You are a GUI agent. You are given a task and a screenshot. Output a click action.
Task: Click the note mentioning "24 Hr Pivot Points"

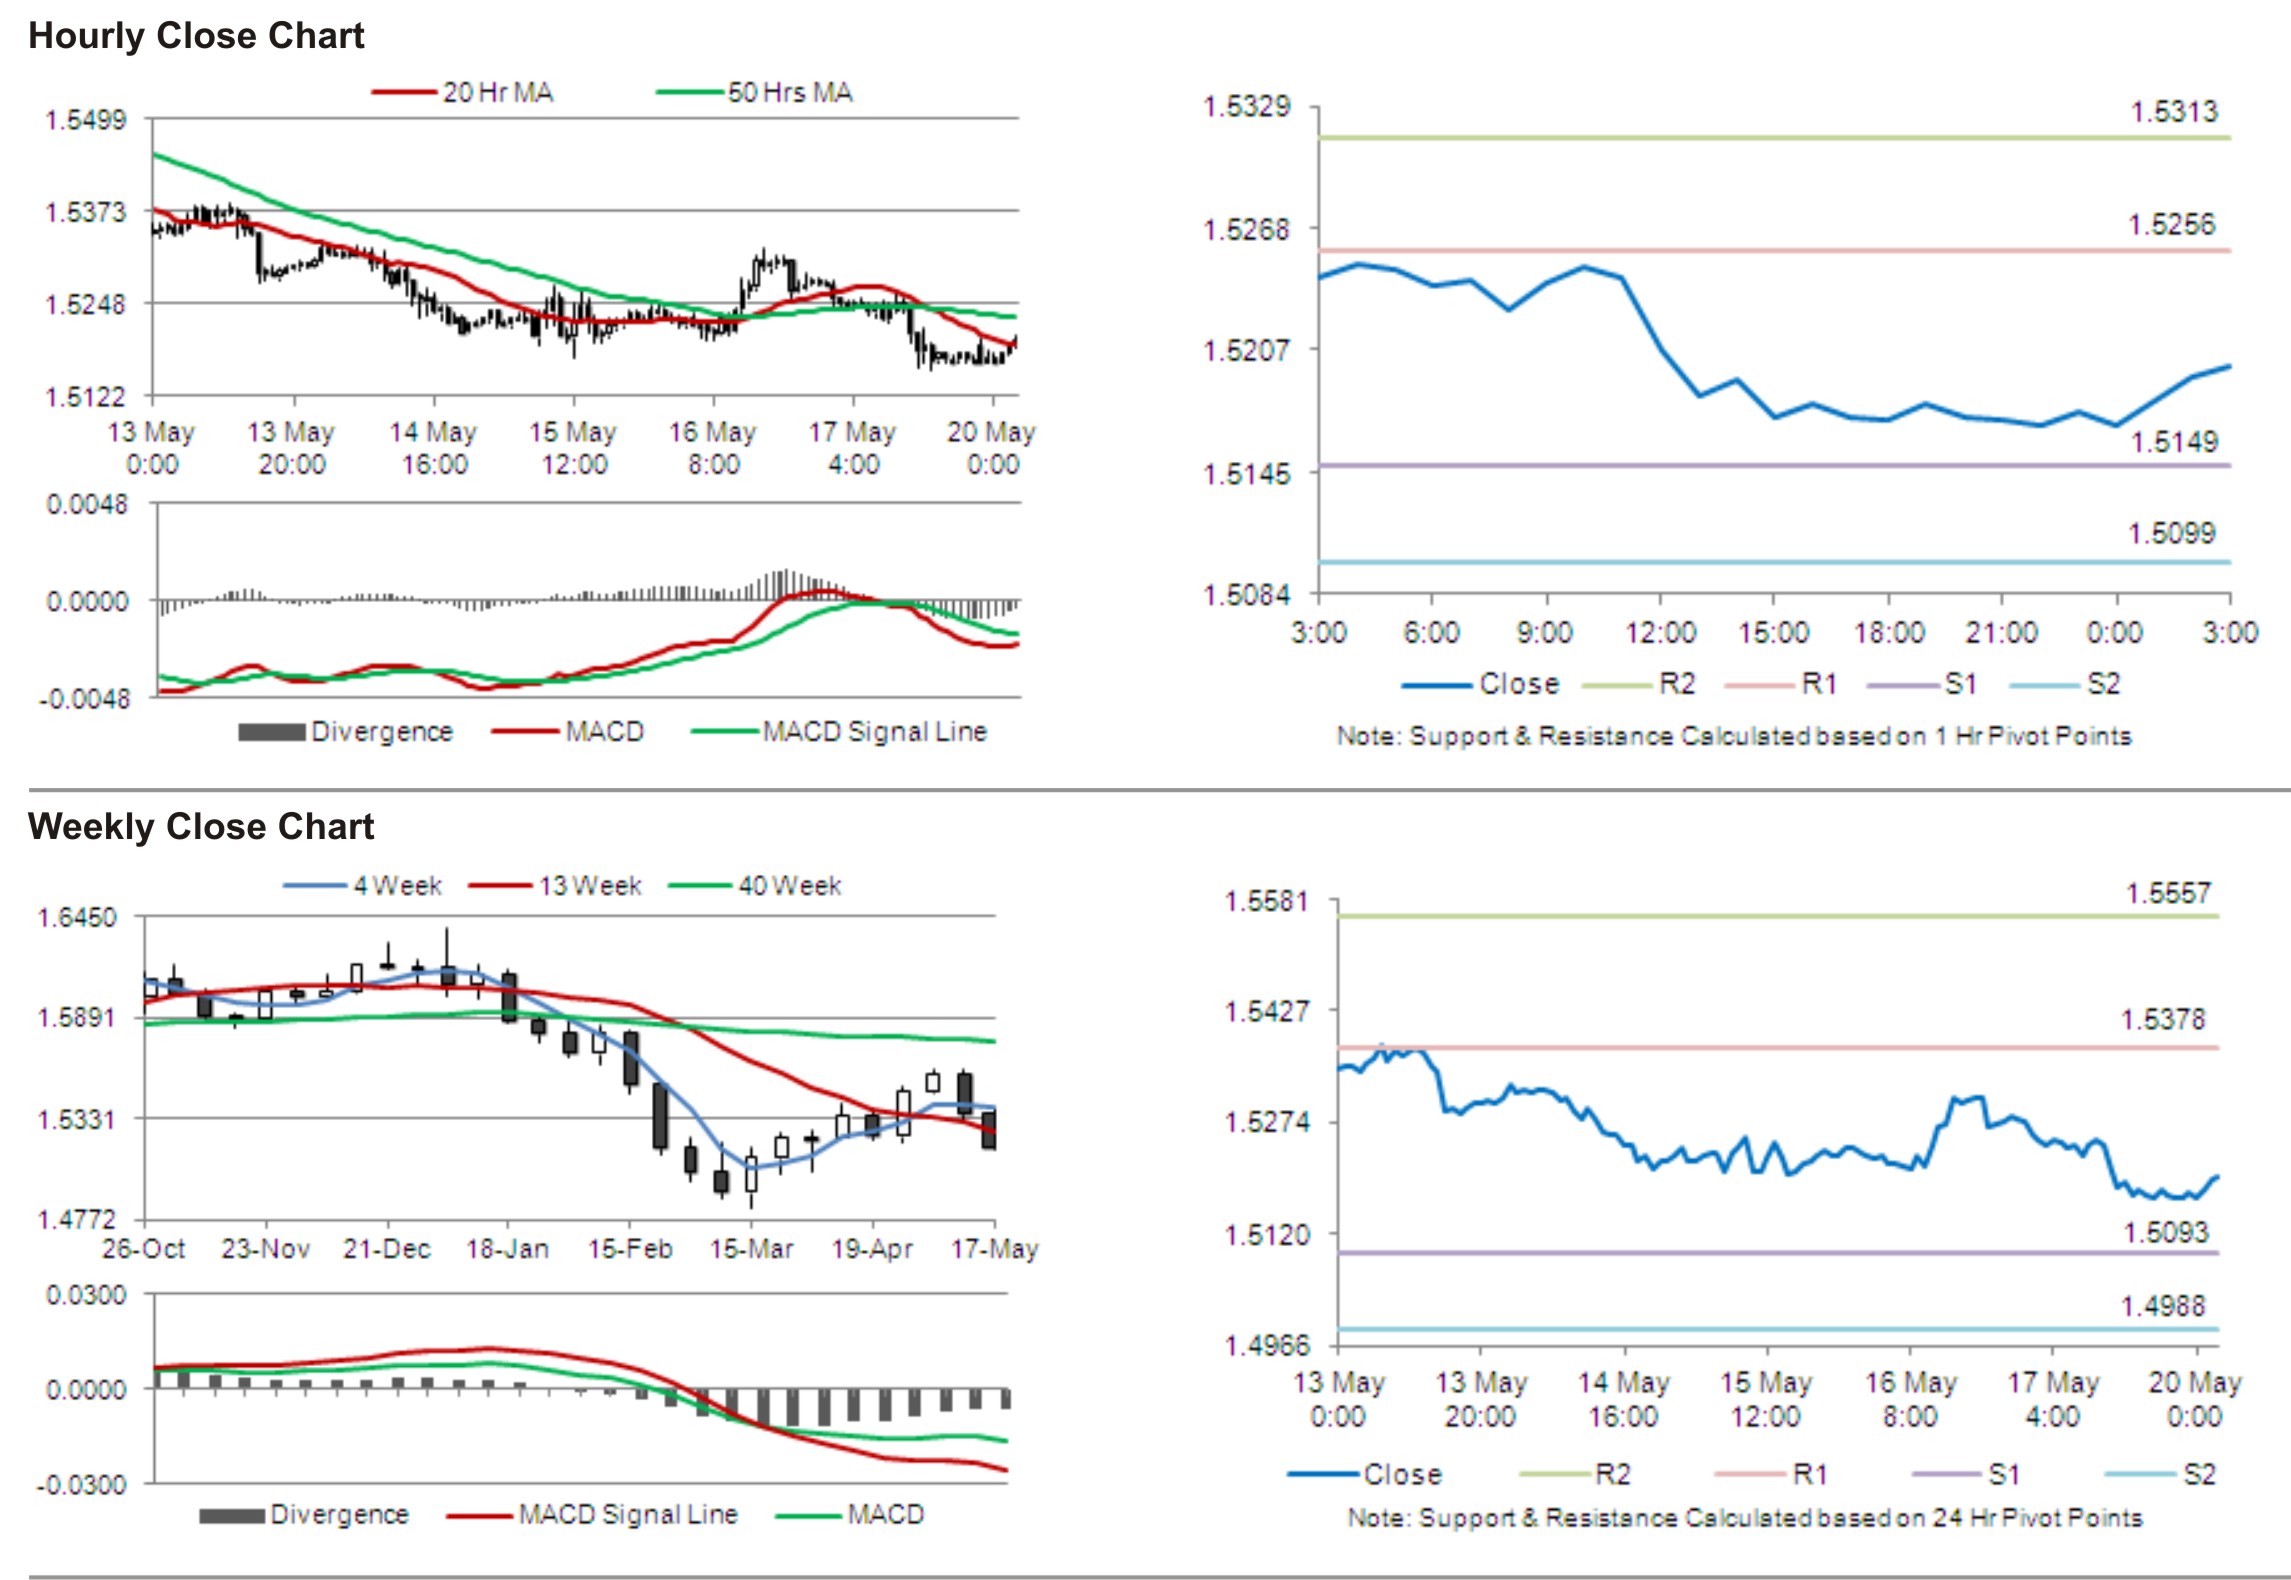[x=1745, y=1518]
